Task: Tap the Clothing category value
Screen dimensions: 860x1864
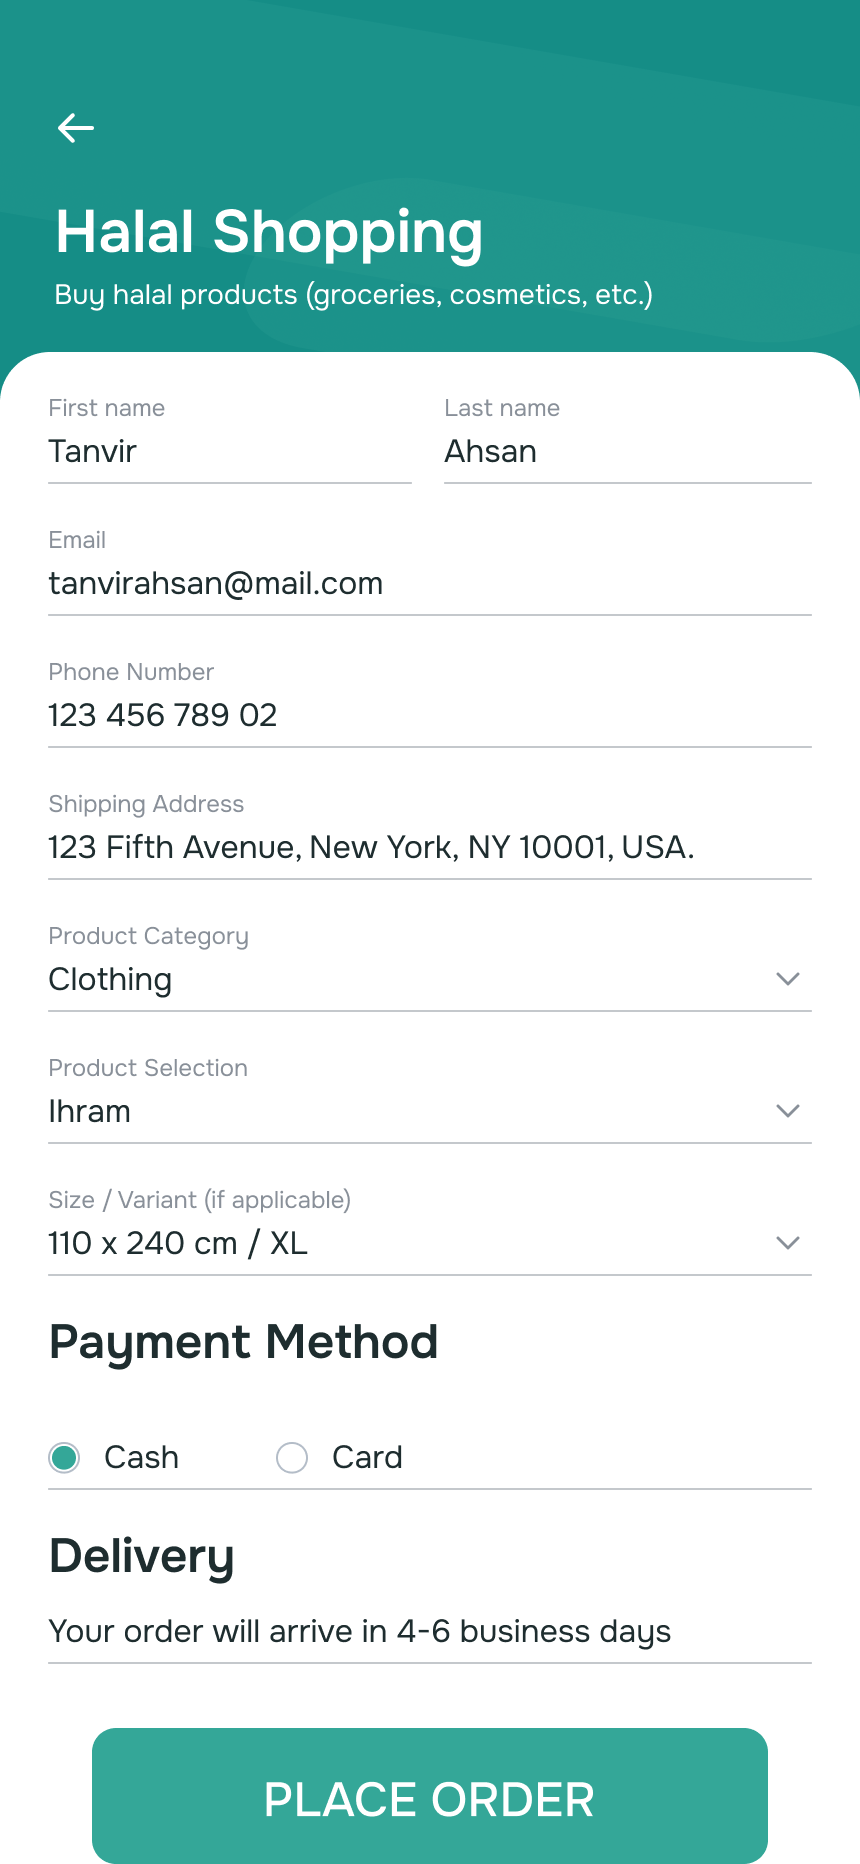Action: 111,980
